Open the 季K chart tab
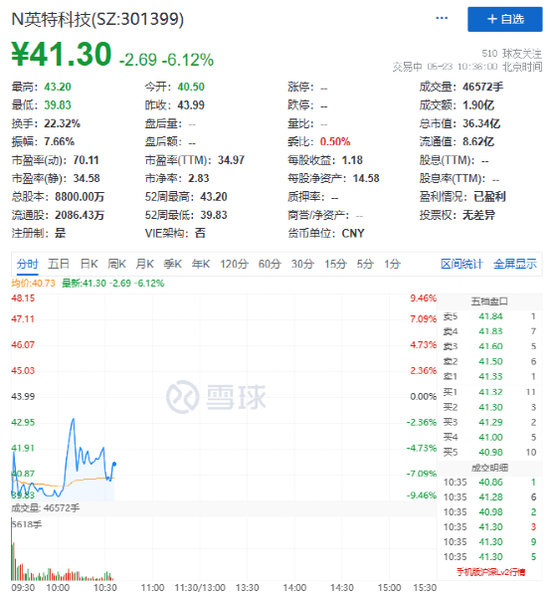This screenshot has height=596, width=550. (173, 264)
